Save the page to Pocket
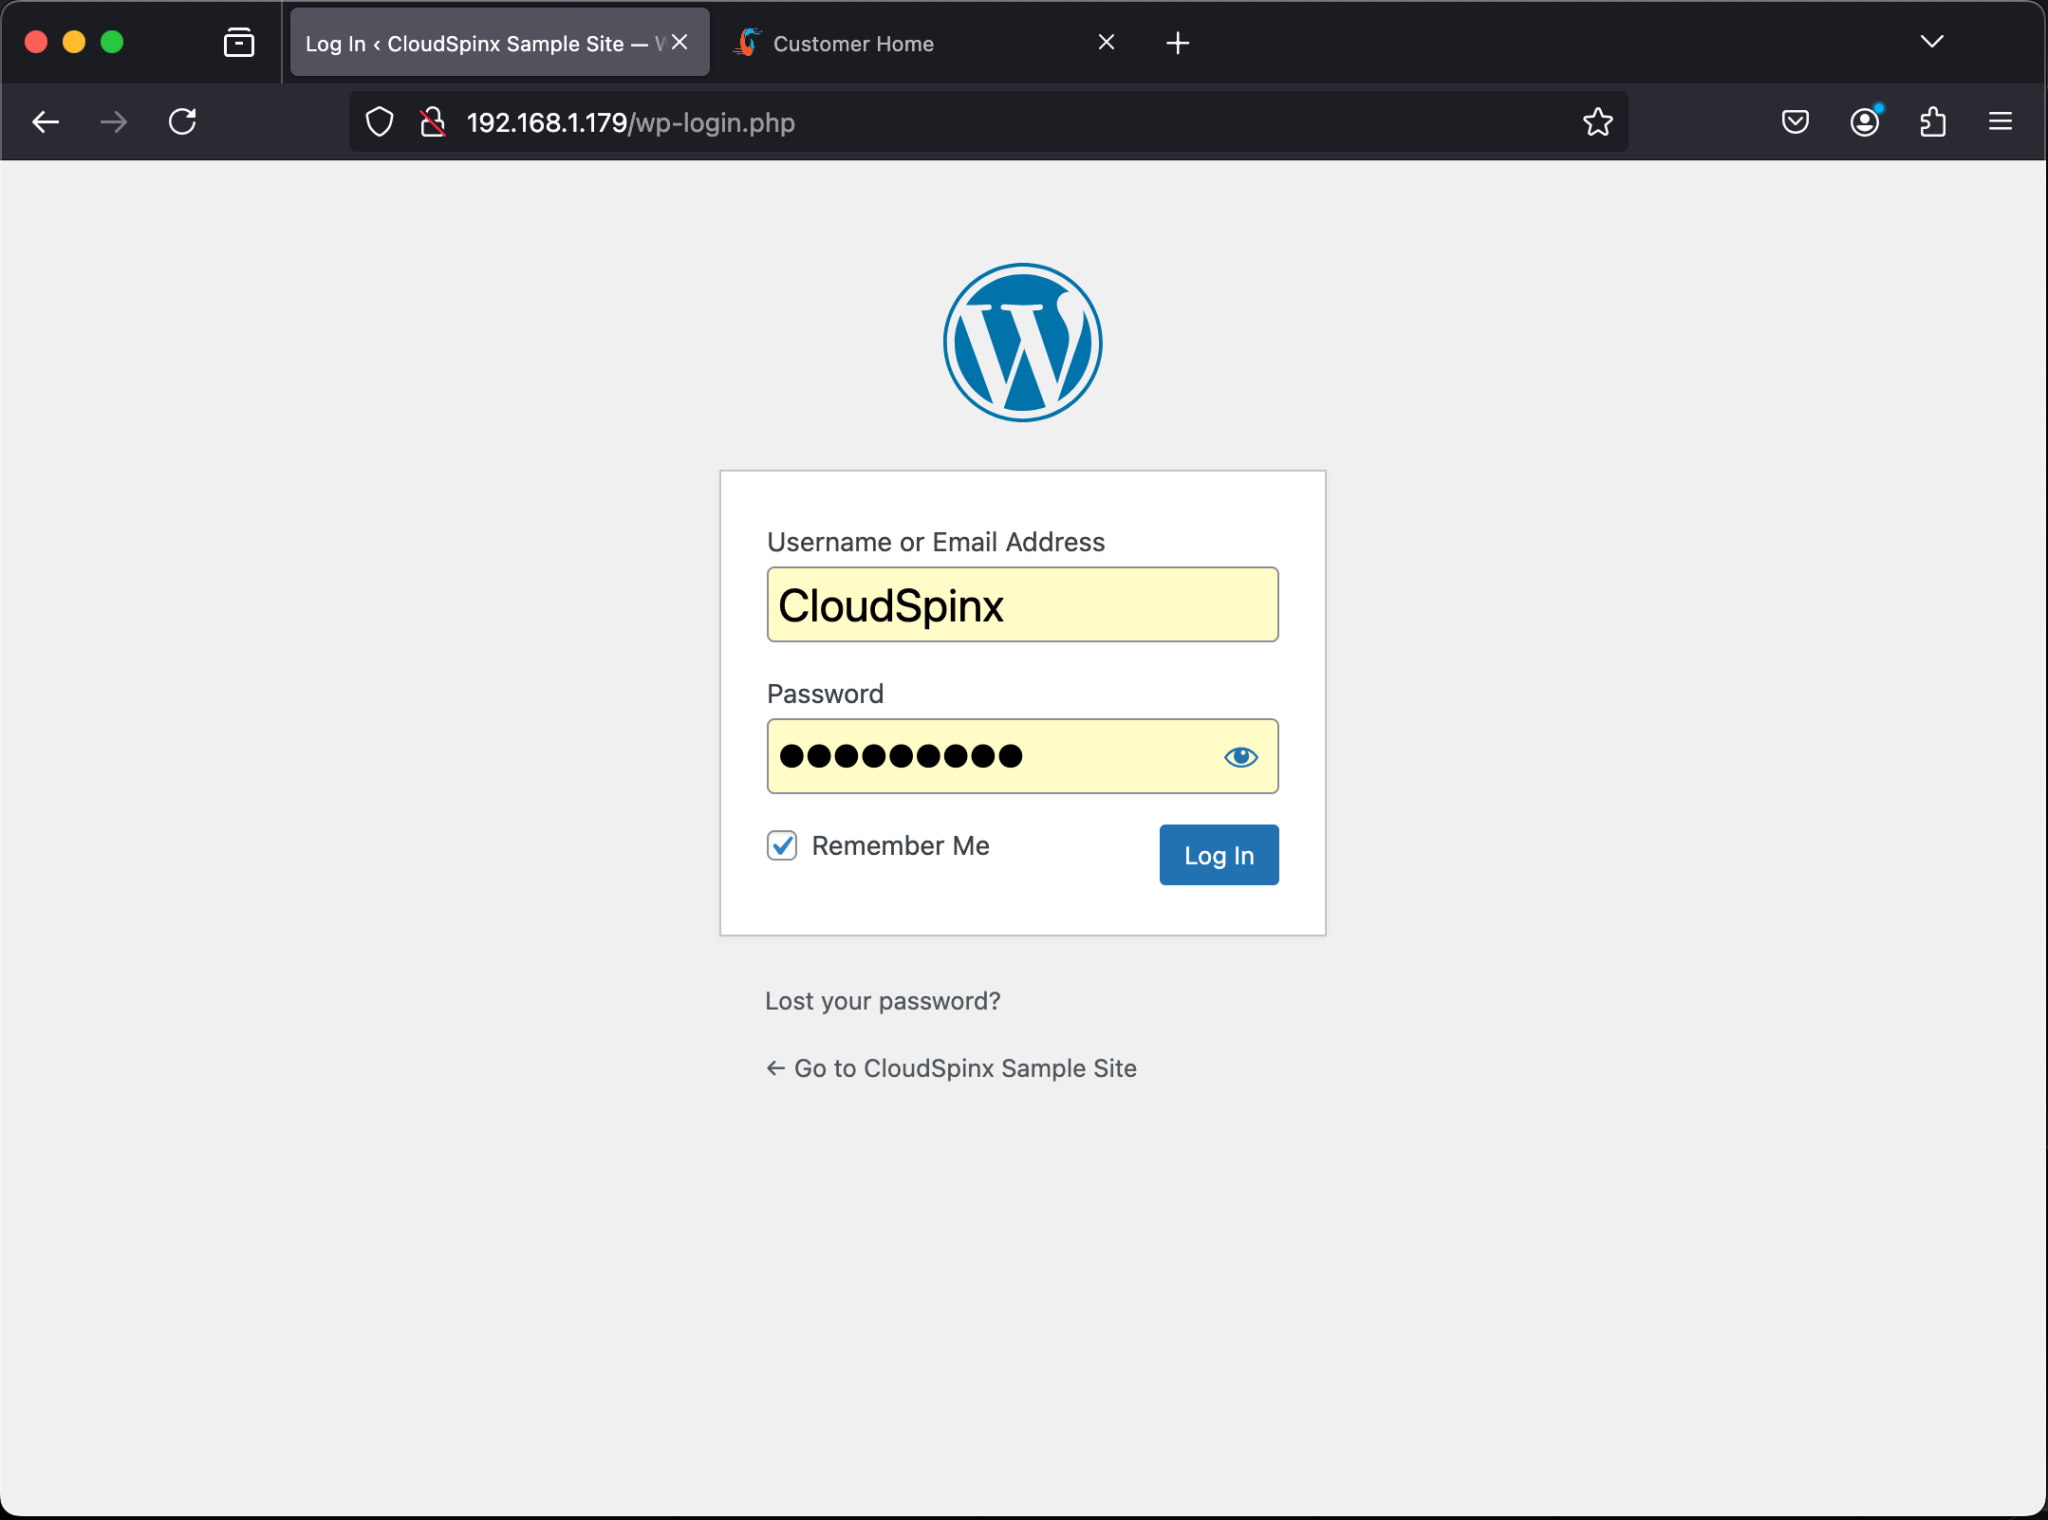 (1795, 121)
